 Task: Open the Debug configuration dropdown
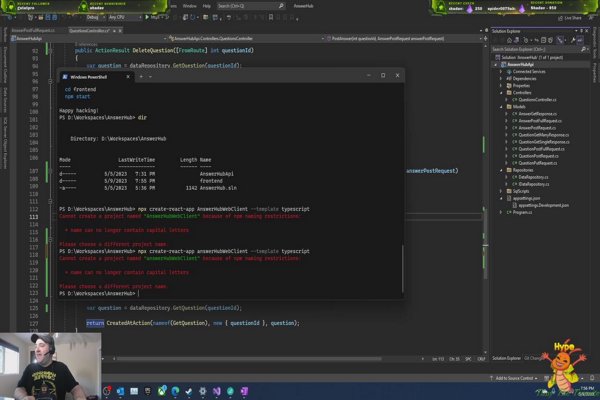coord(96,17)
